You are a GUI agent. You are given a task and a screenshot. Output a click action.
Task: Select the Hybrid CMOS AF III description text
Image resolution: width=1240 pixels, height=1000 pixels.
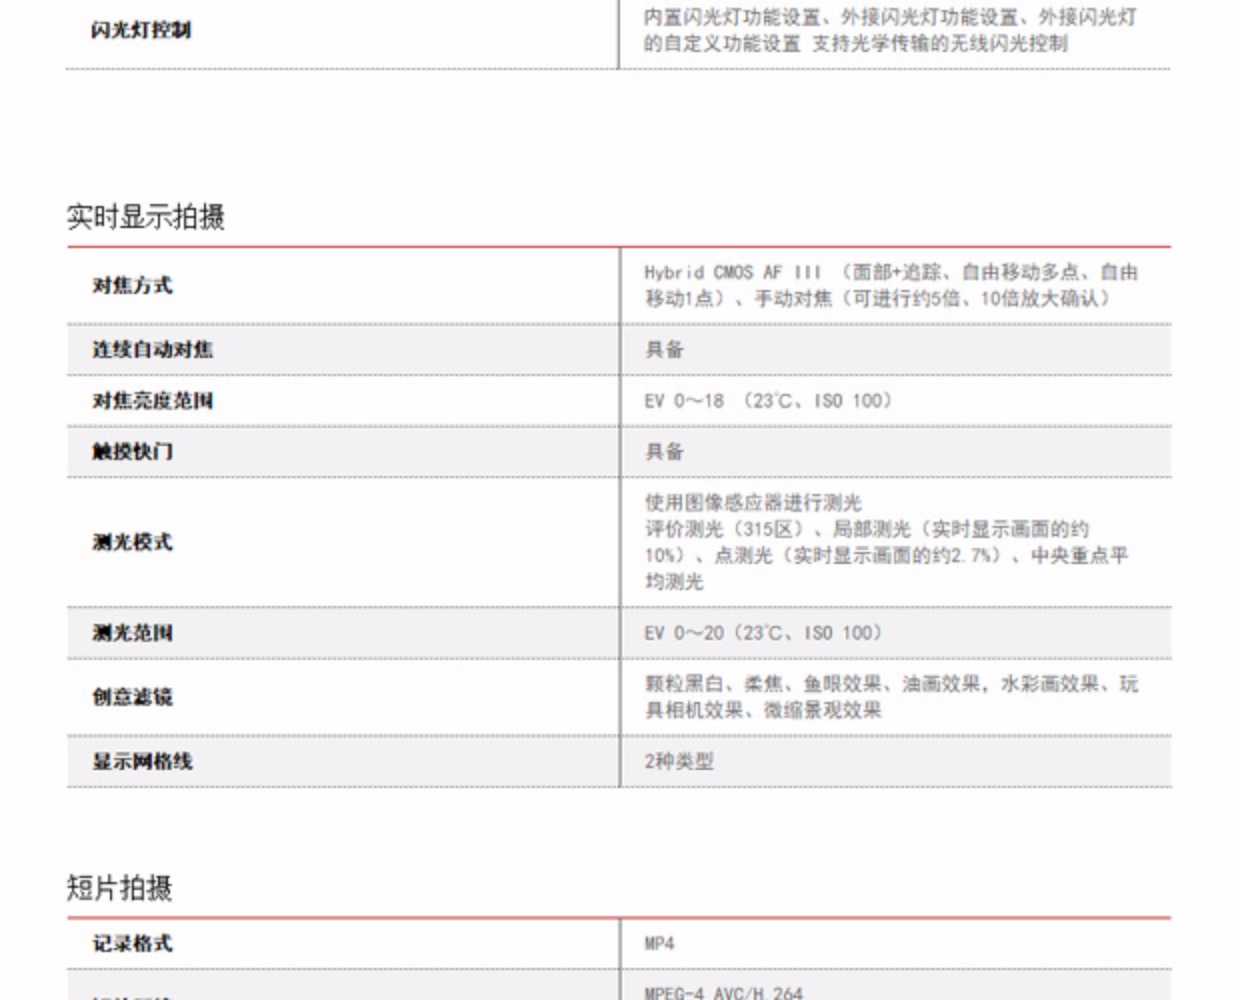[890, 285]
